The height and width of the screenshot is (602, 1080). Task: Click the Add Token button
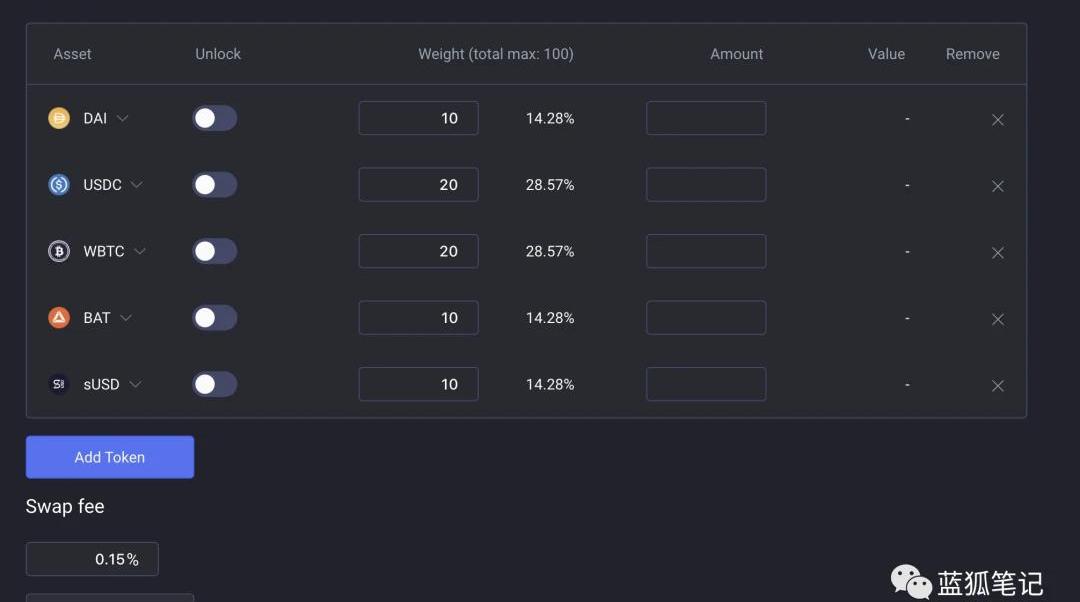pyautogui.click(x=110, y=457)
